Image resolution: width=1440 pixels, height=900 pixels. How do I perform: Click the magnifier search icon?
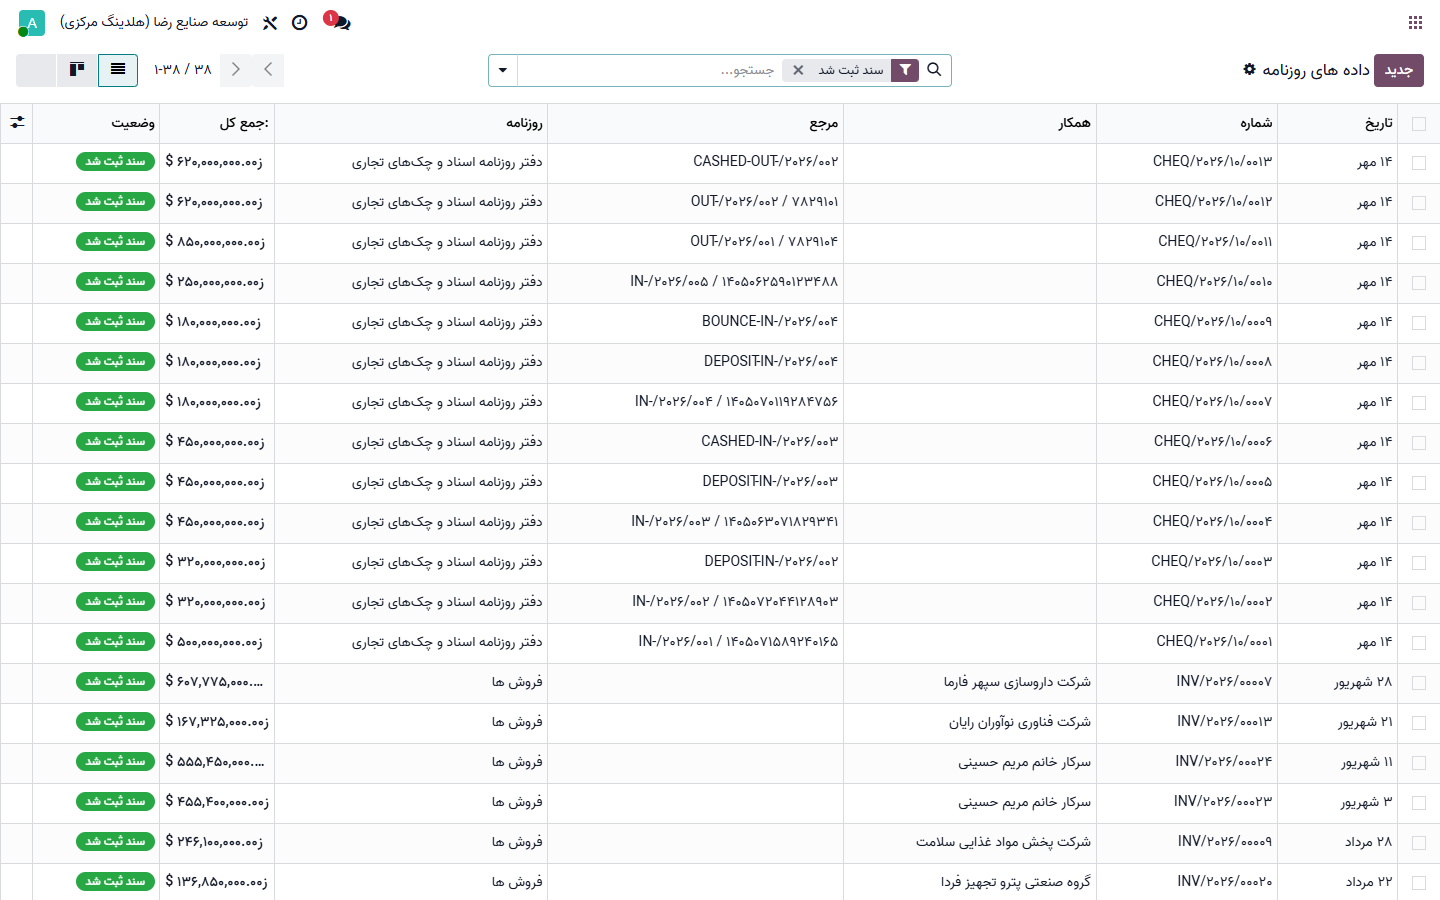pyautogui.click(x=934, y=70)
